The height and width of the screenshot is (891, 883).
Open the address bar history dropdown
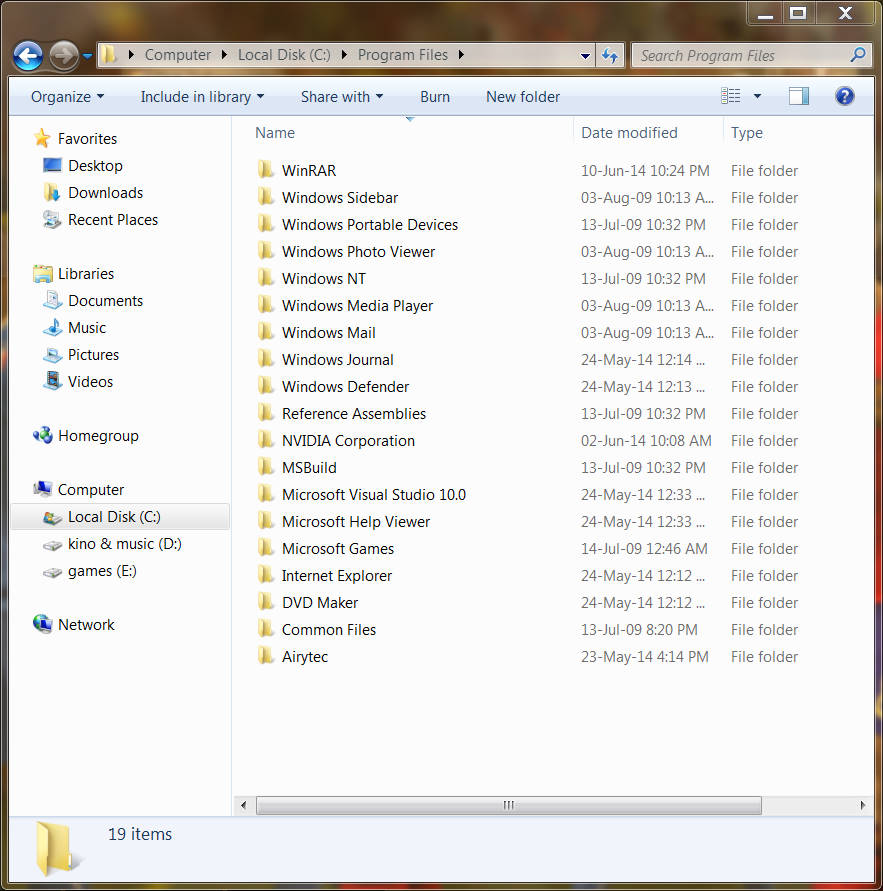[x=585, y=55]
